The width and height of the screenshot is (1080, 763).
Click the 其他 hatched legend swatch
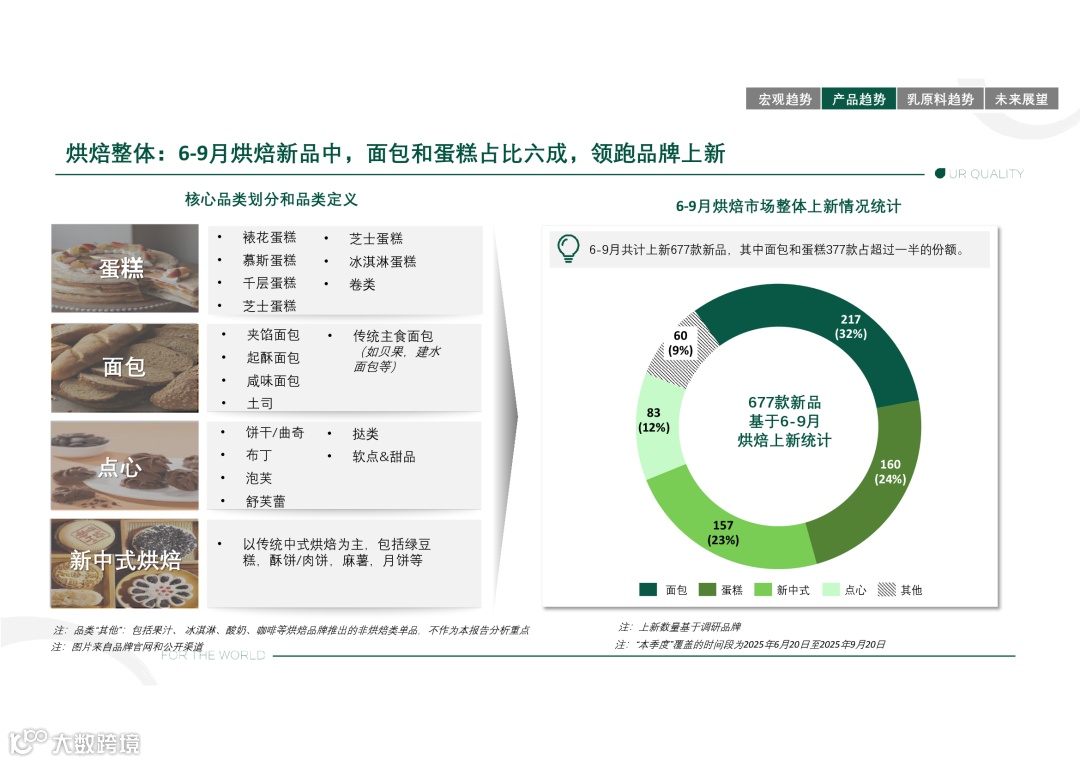(x=886, y=589)
